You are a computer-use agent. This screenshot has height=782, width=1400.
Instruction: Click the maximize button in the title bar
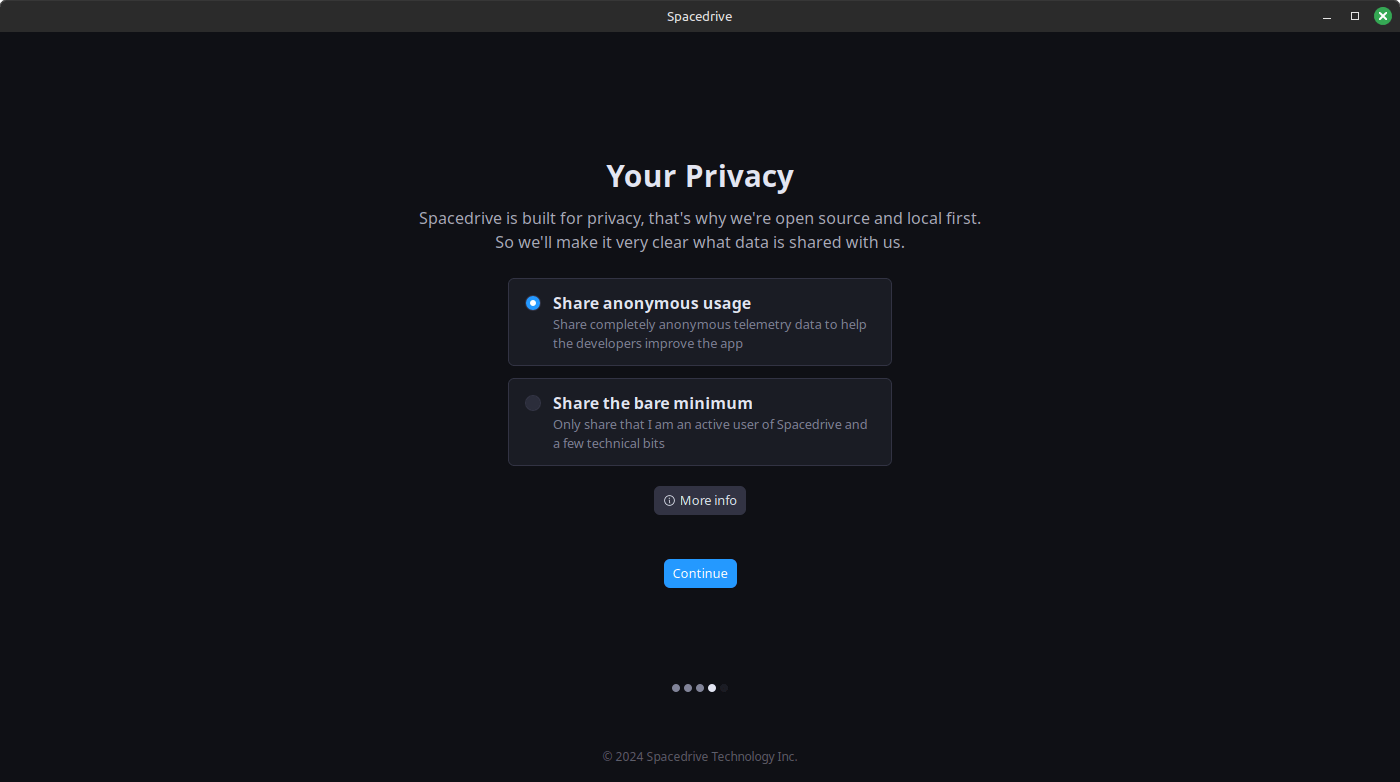1355,16
